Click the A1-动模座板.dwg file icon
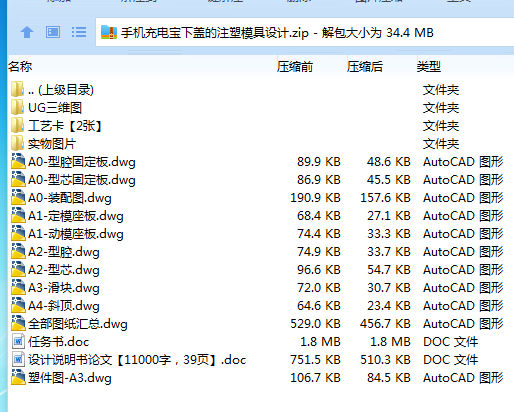The width and height of the screenshot is (514, 412). coord(18,233)
